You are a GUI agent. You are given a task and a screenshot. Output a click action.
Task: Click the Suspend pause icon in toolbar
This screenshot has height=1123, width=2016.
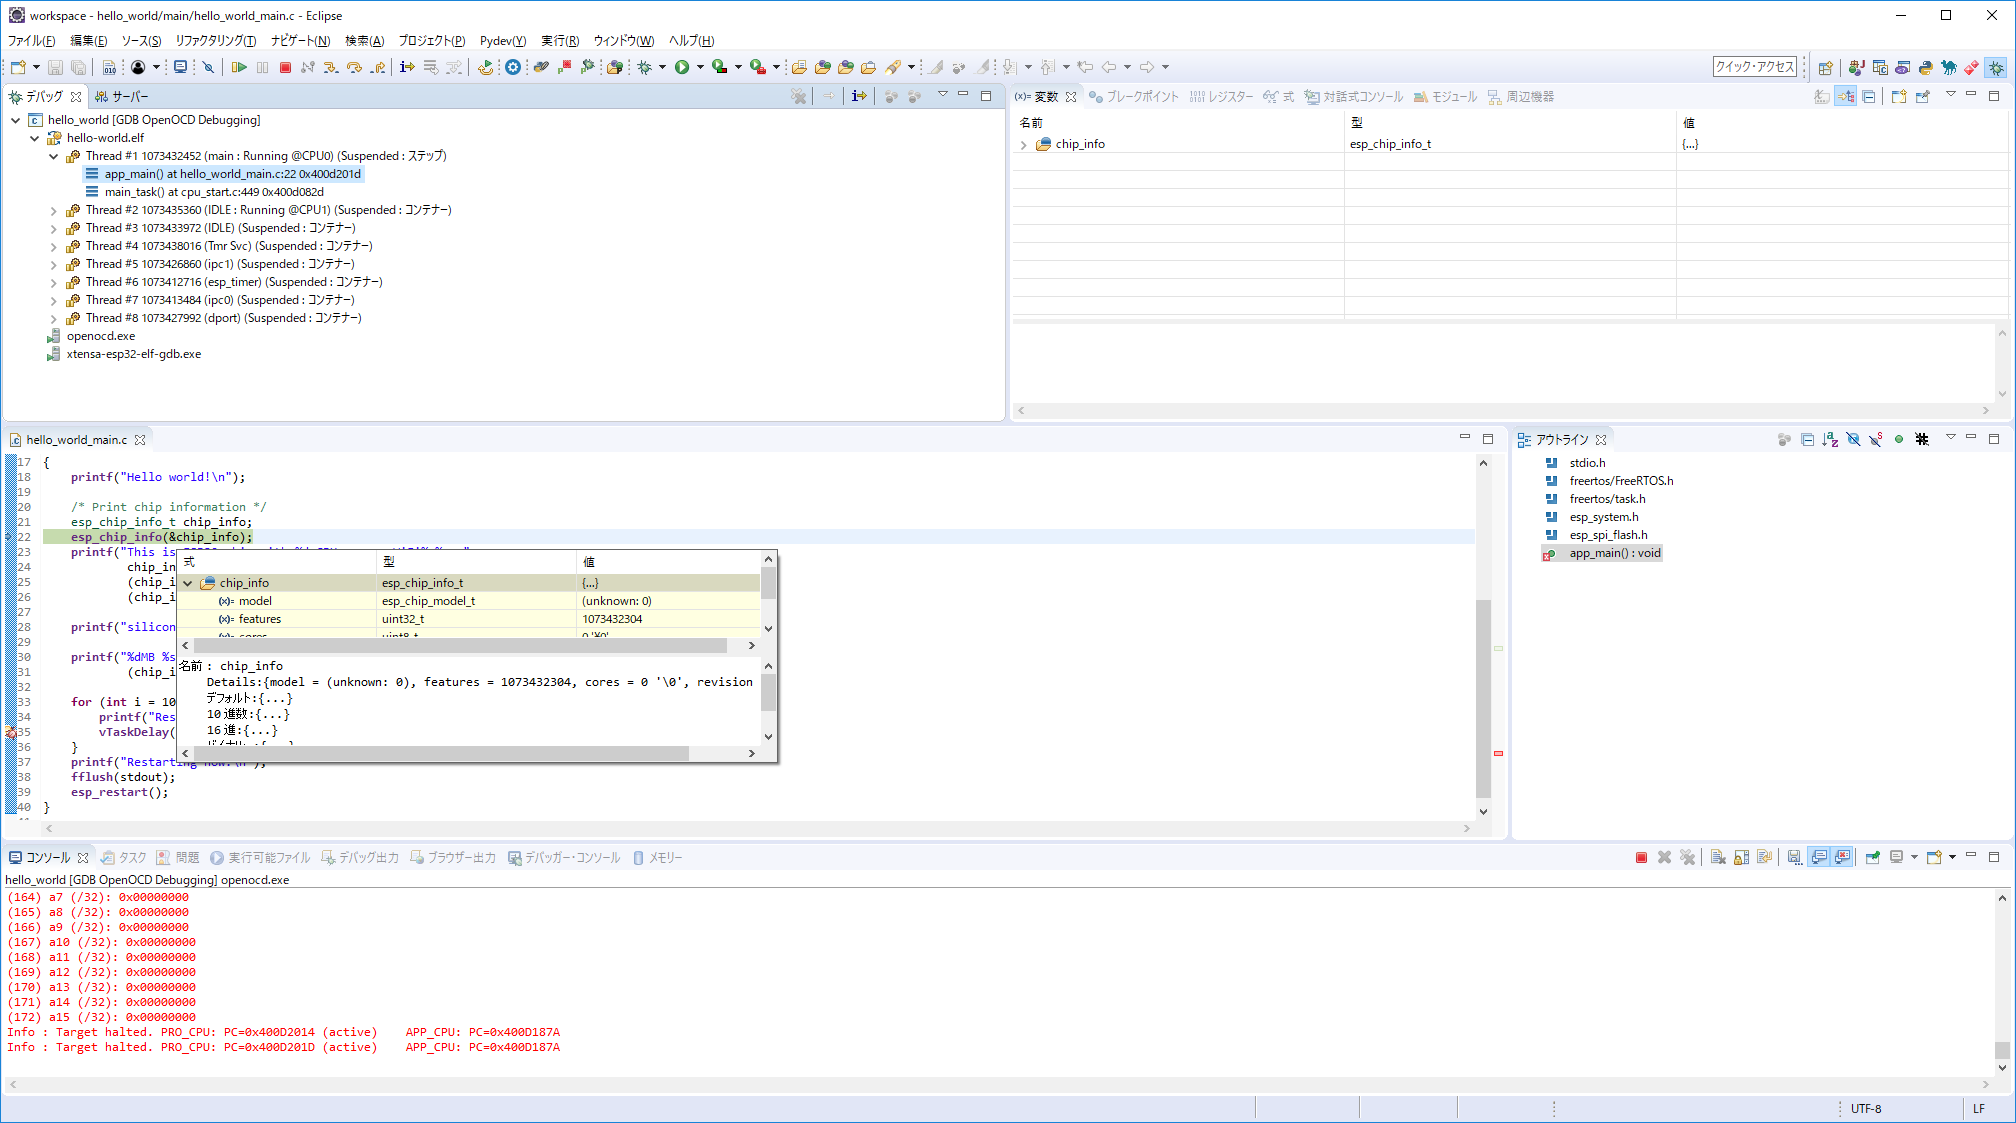262,67
